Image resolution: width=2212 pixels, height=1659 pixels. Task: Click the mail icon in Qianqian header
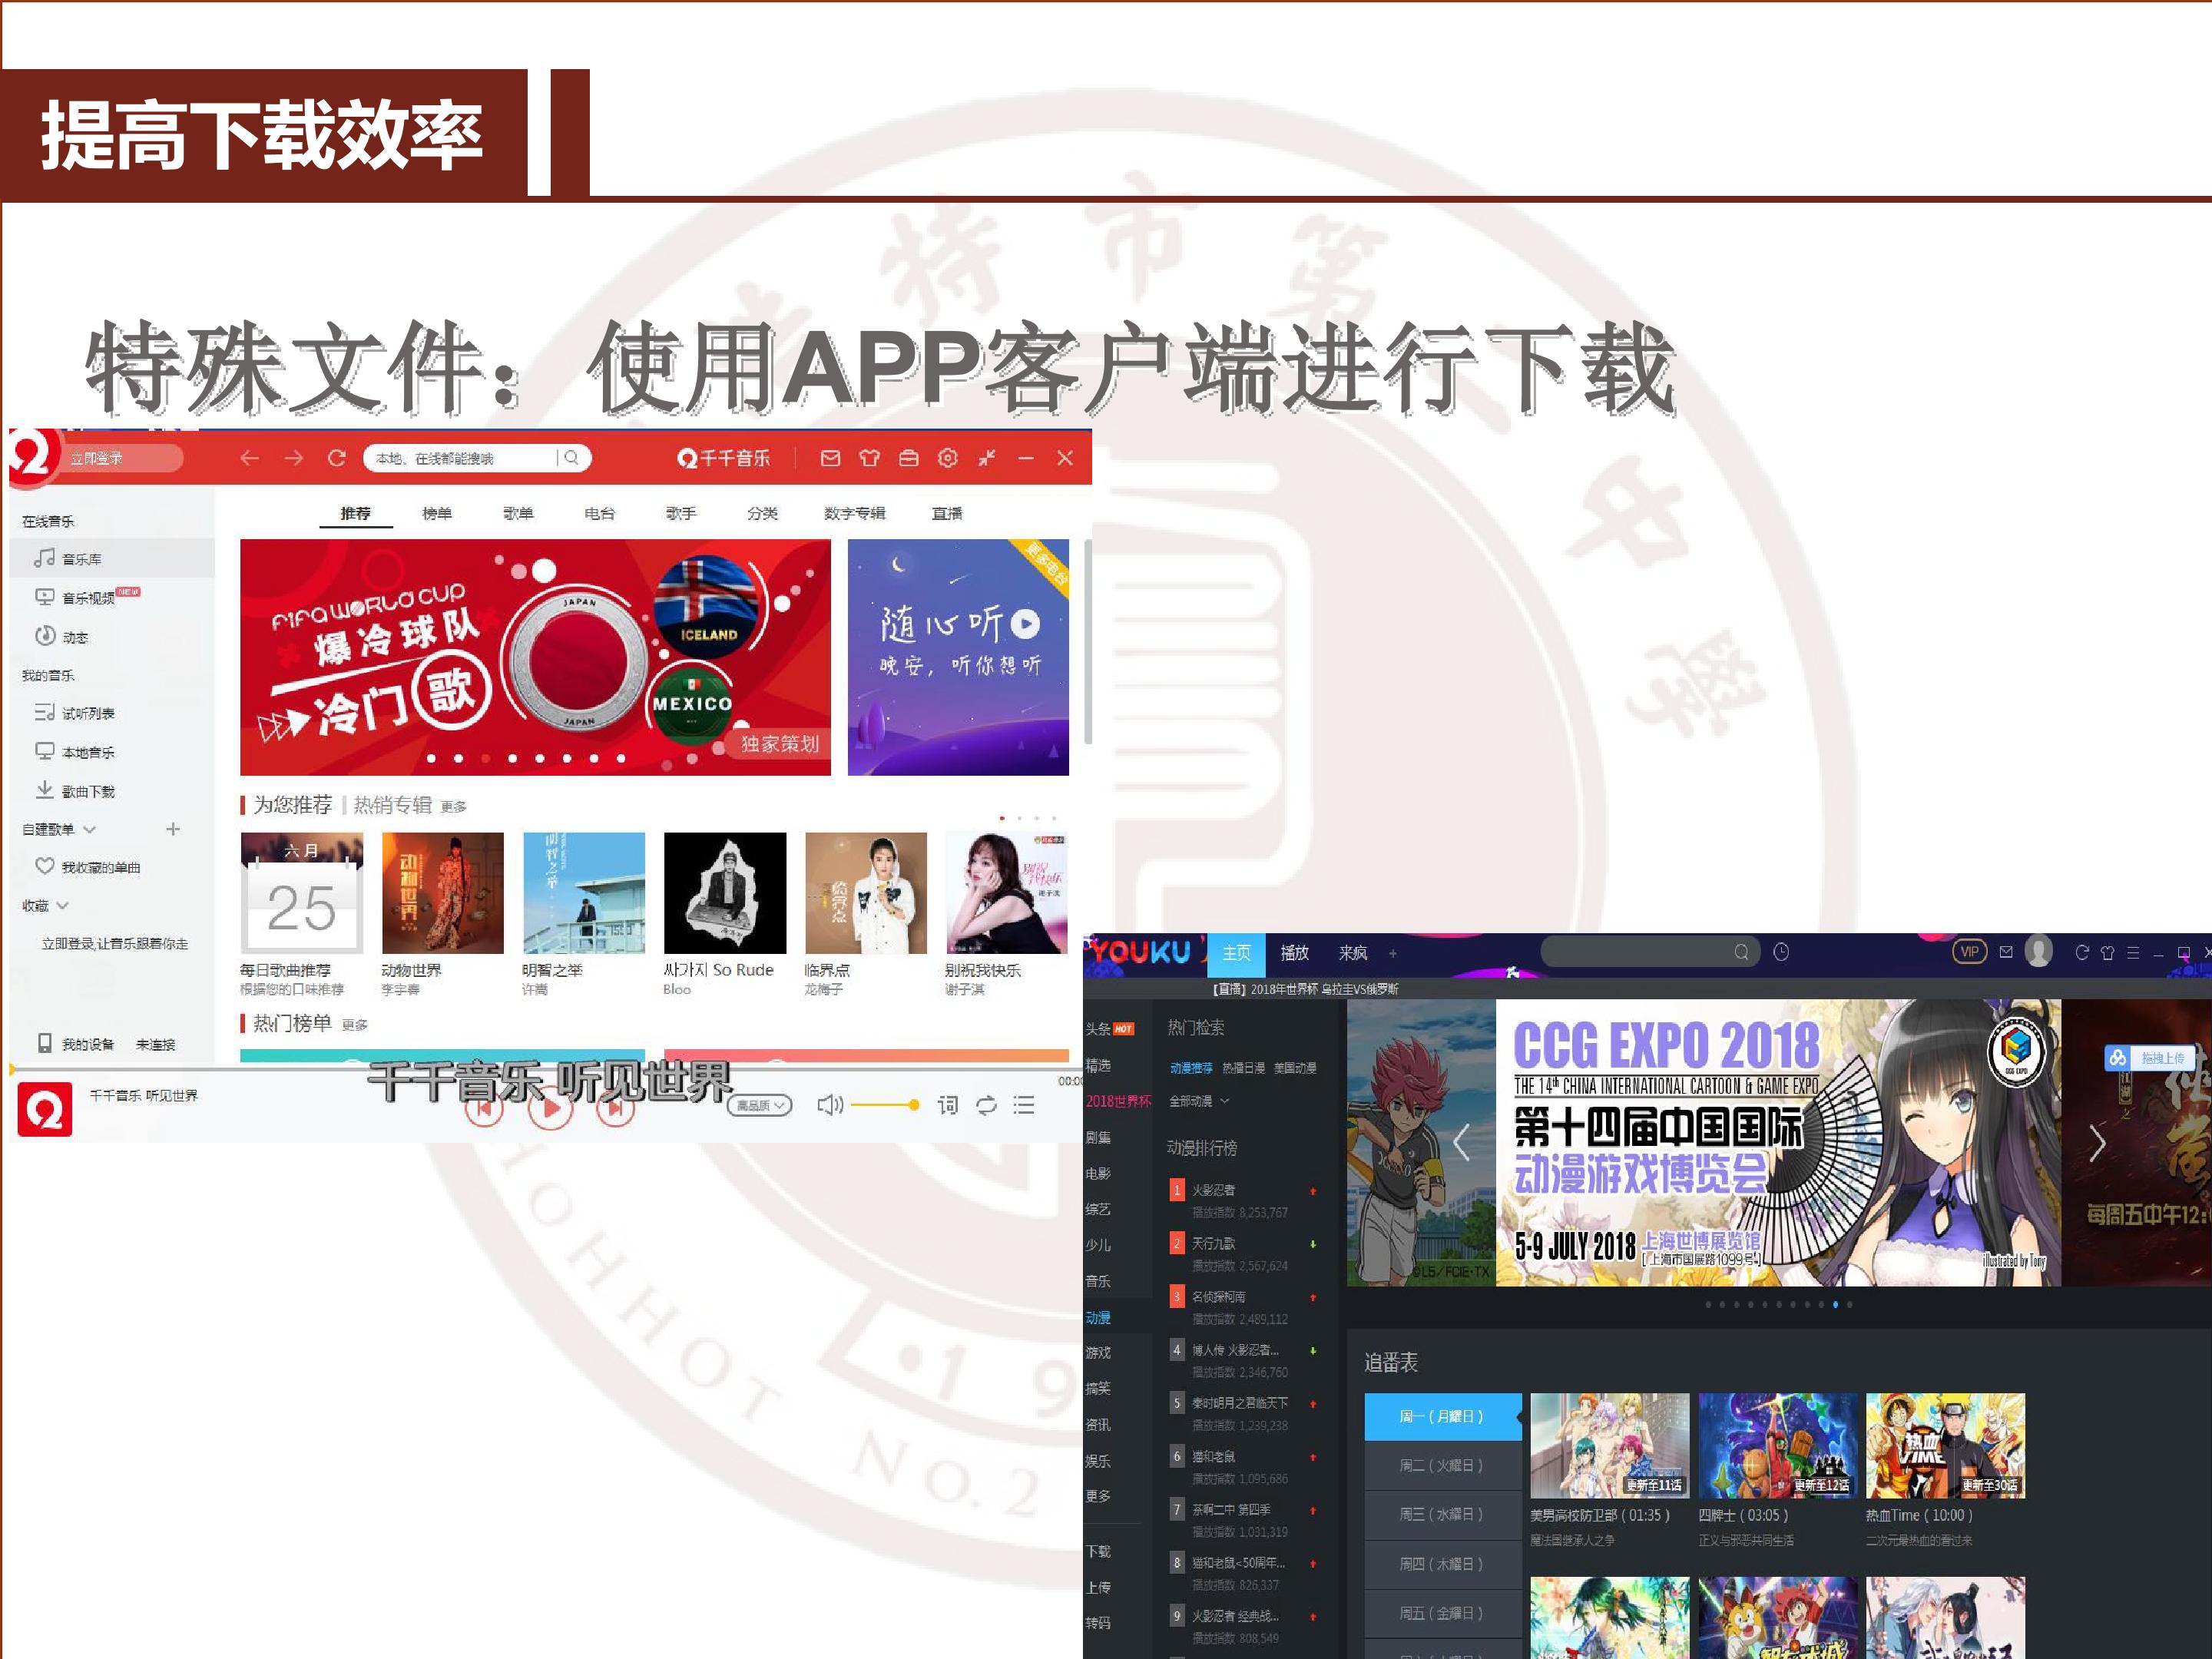830,458
